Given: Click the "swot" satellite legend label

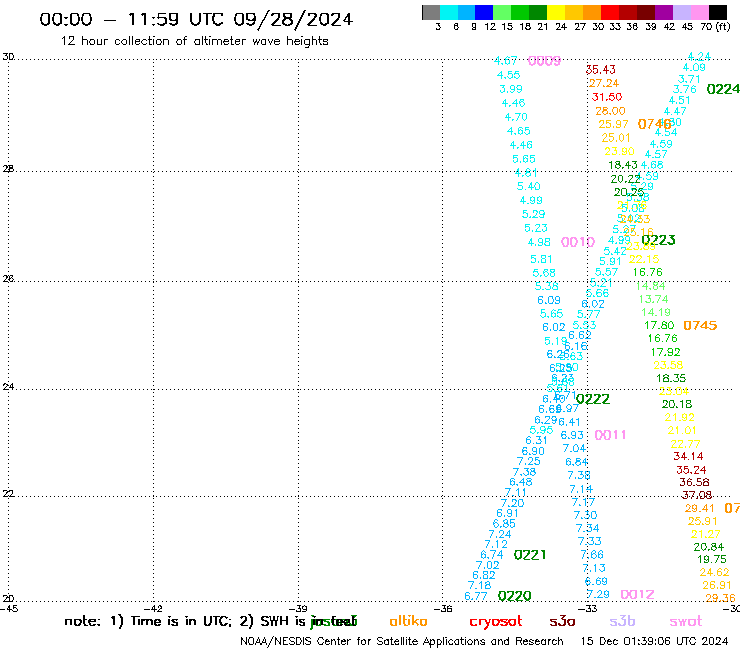Looking at the screenshot, I should (686, 621).
